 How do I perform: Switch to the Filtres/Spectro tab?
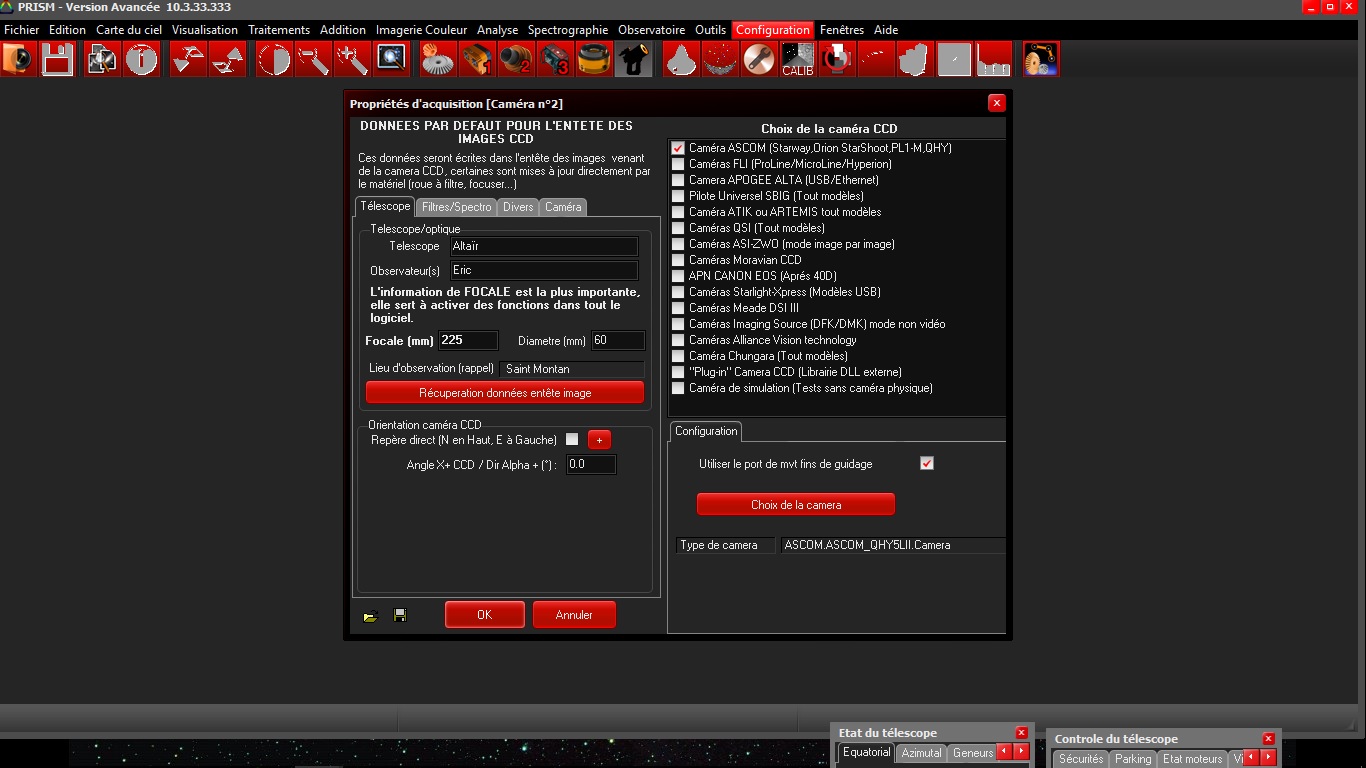(456, 207)
